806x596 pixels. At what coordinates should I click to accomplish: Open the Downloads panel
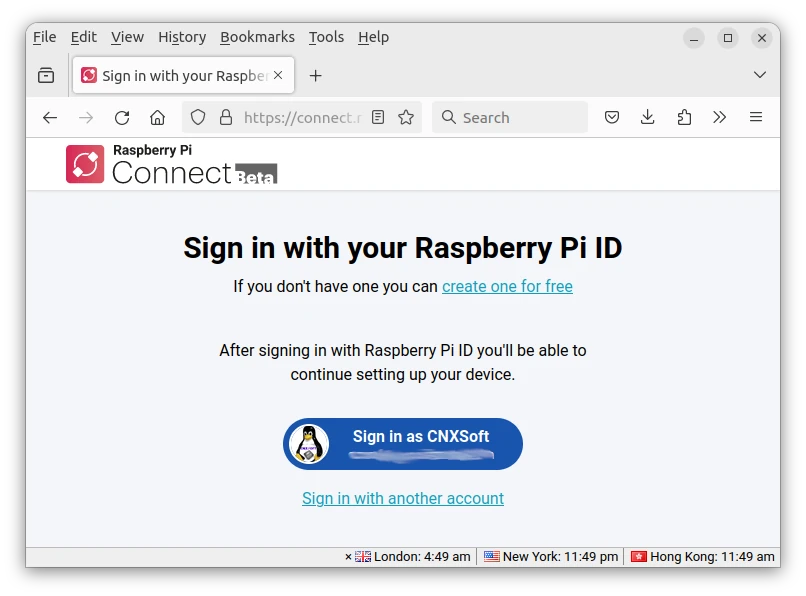click(648, 117)
